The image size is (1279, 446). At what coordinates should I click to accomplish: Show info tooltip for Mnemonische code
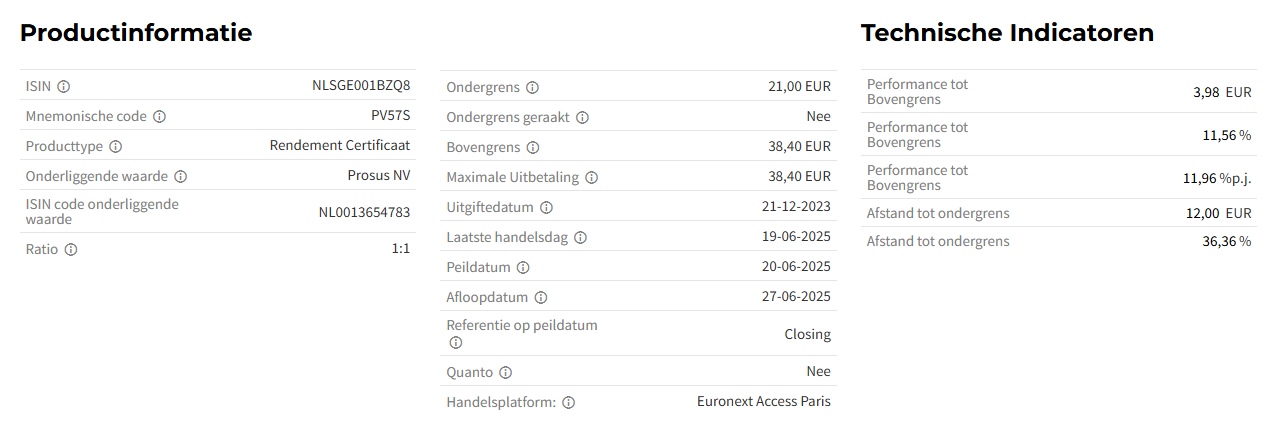pyautogui.click(x=160, y=116)
